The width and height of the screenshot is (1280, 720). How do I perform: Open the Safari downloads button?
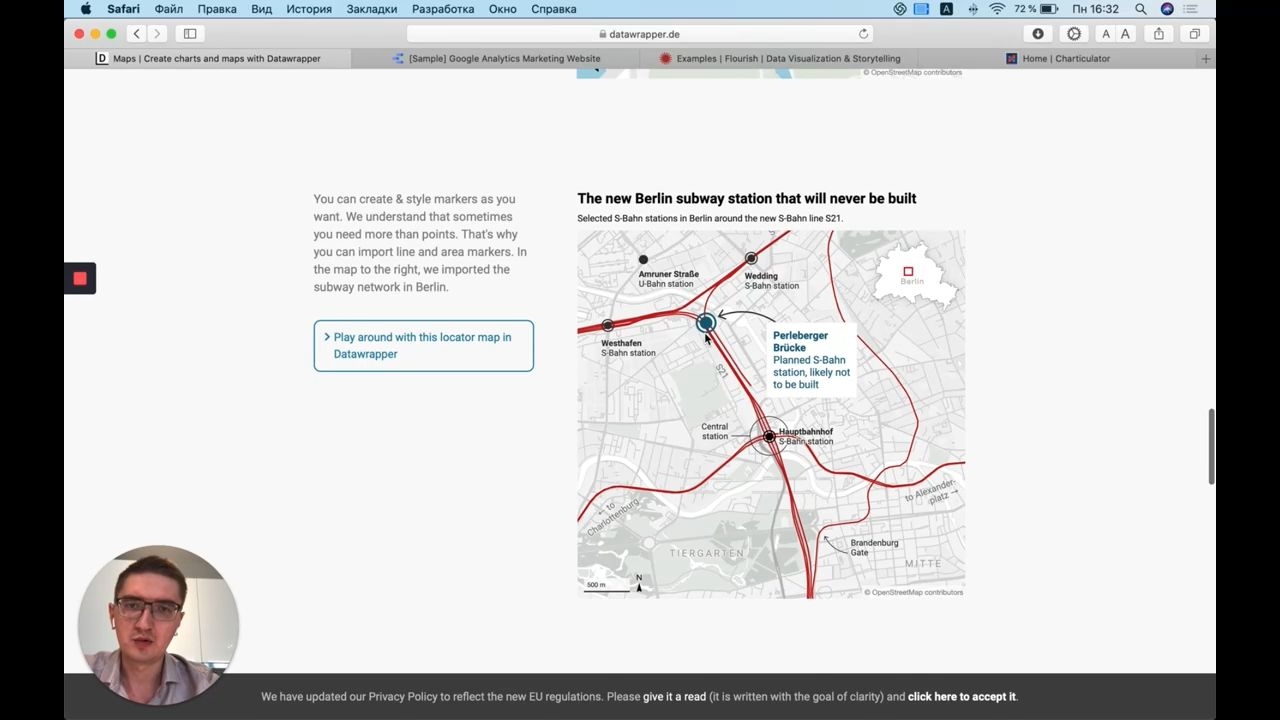[1038, 34]
